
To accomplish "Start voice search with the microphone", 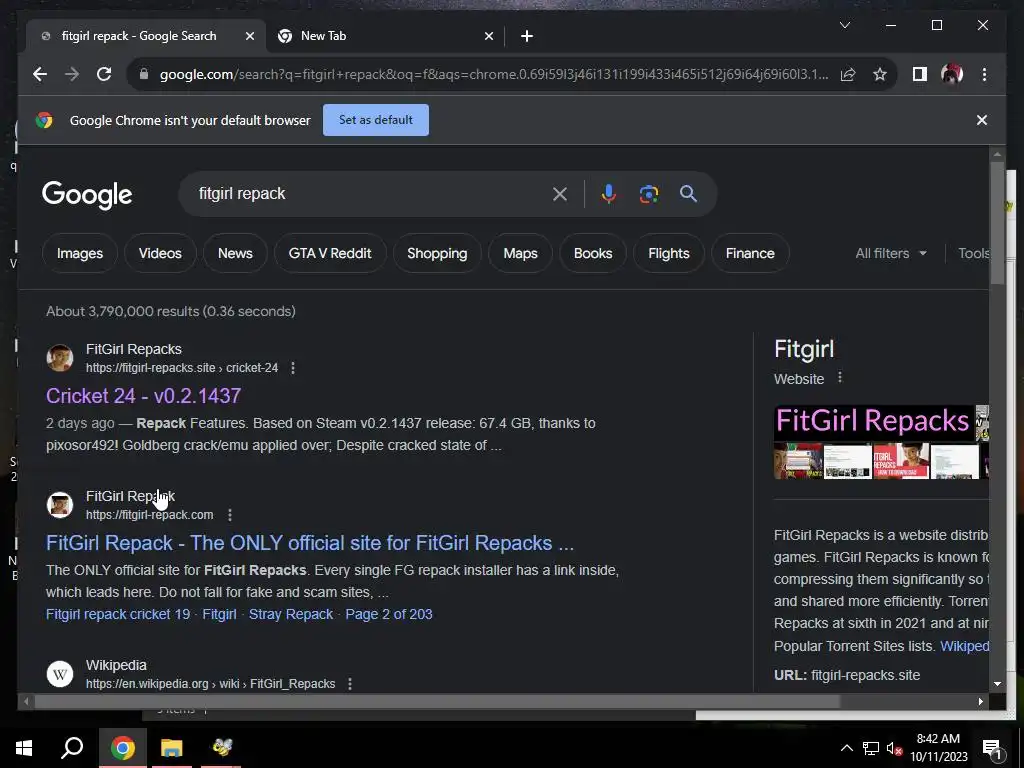I will coord(609,194).
